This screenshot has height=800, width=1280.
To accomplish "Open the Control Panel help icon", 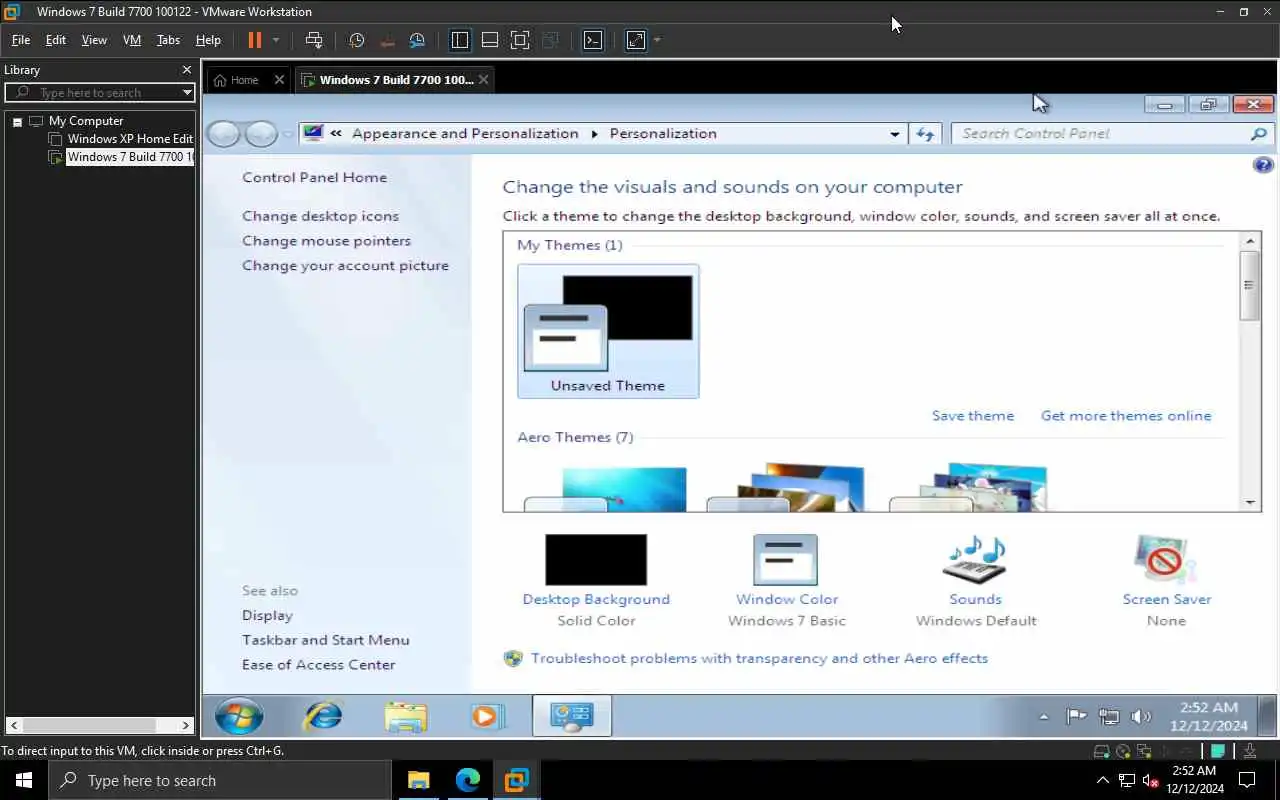I will pyautogui.click(x=1263, y=165).
